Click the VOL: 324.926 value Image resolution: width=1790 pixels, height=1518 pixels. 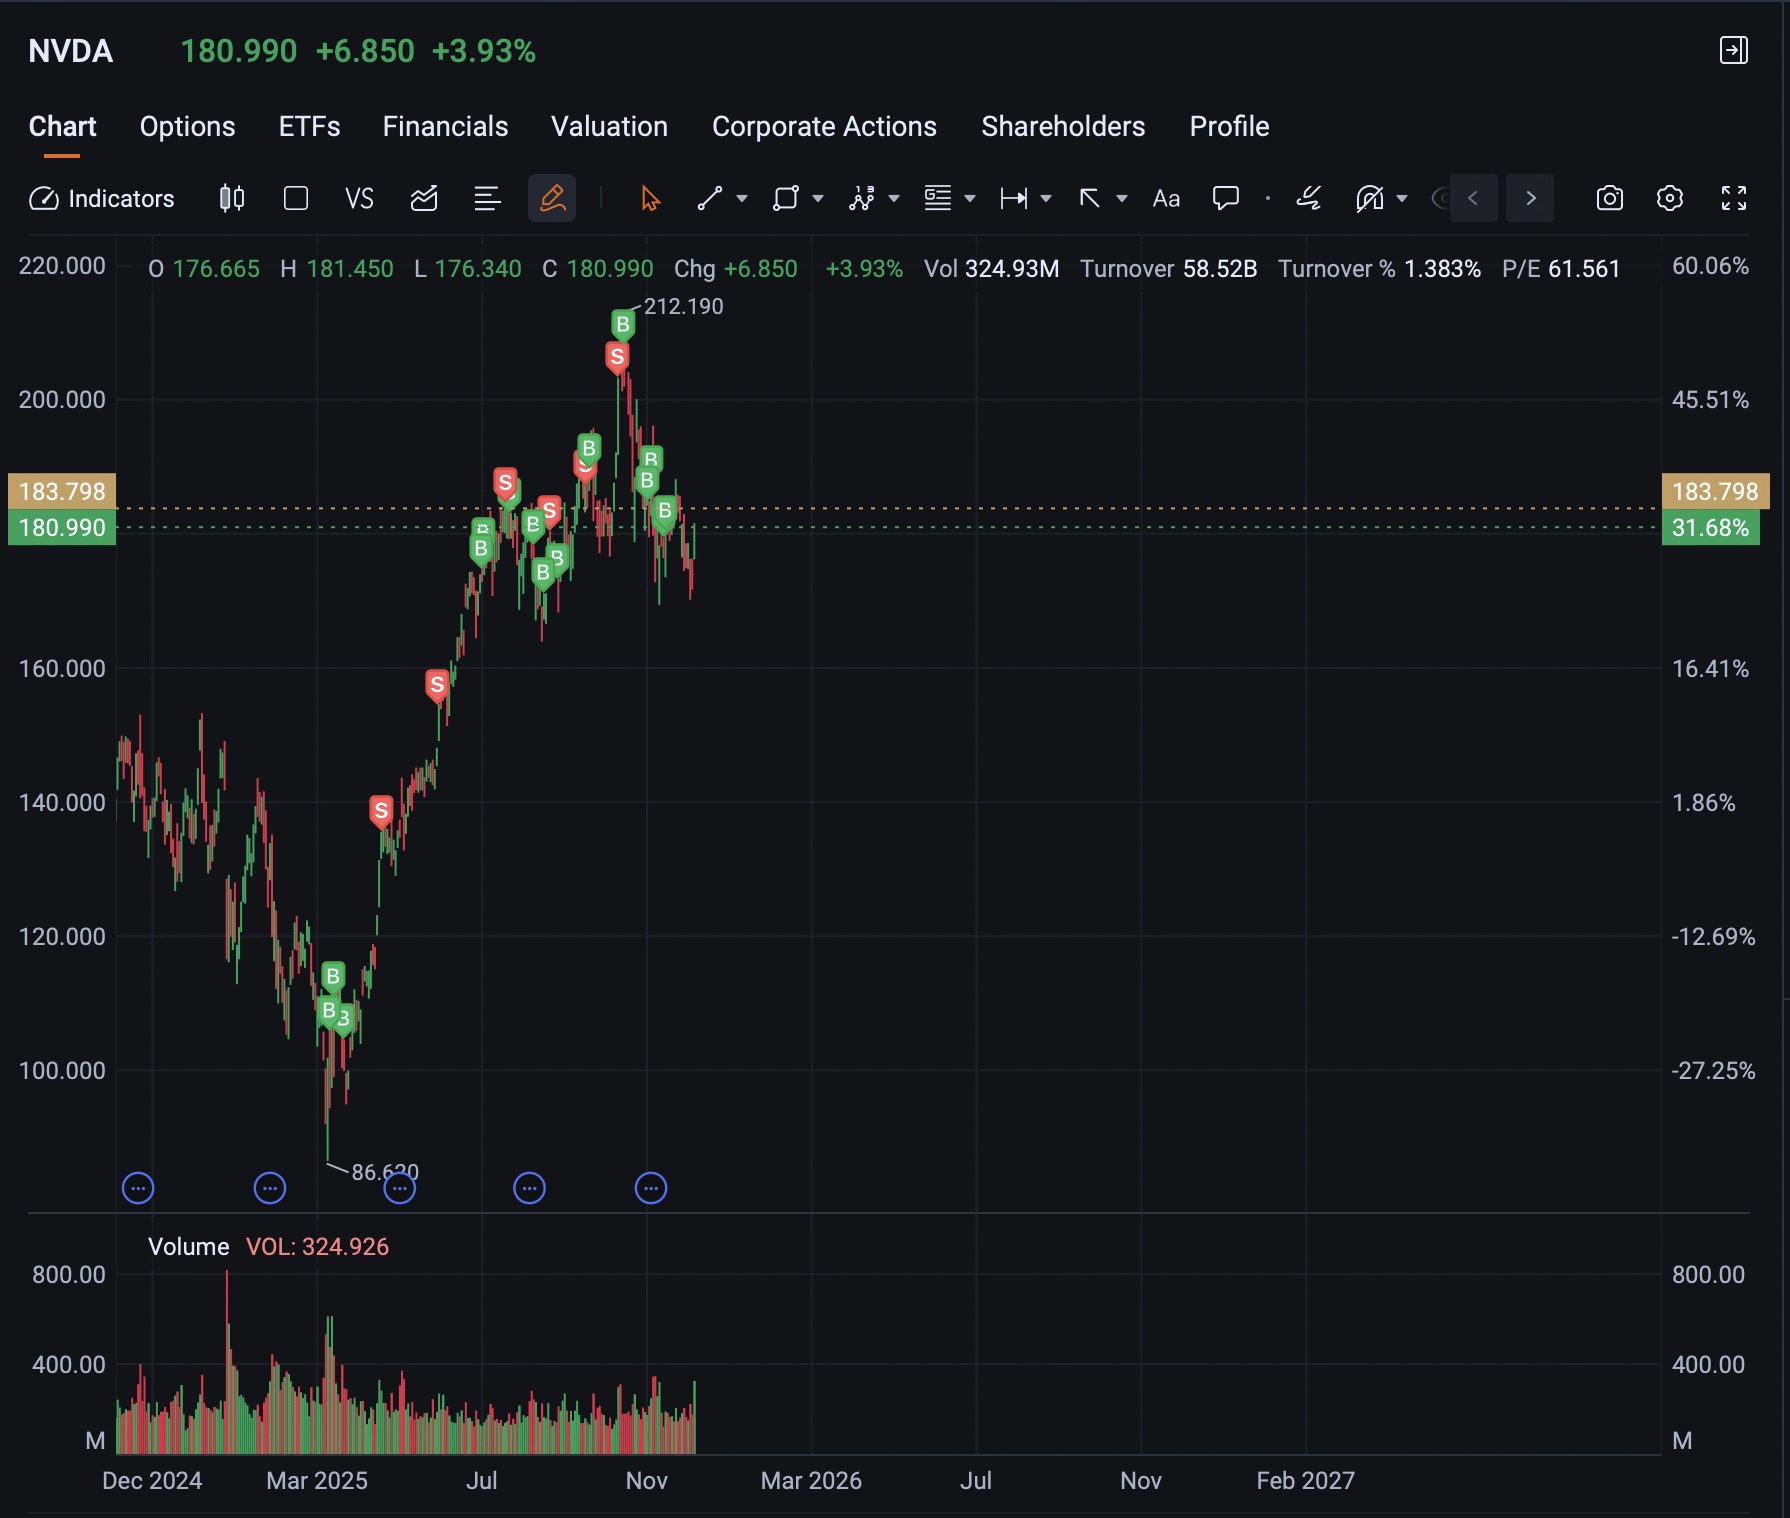[317, 1247]
